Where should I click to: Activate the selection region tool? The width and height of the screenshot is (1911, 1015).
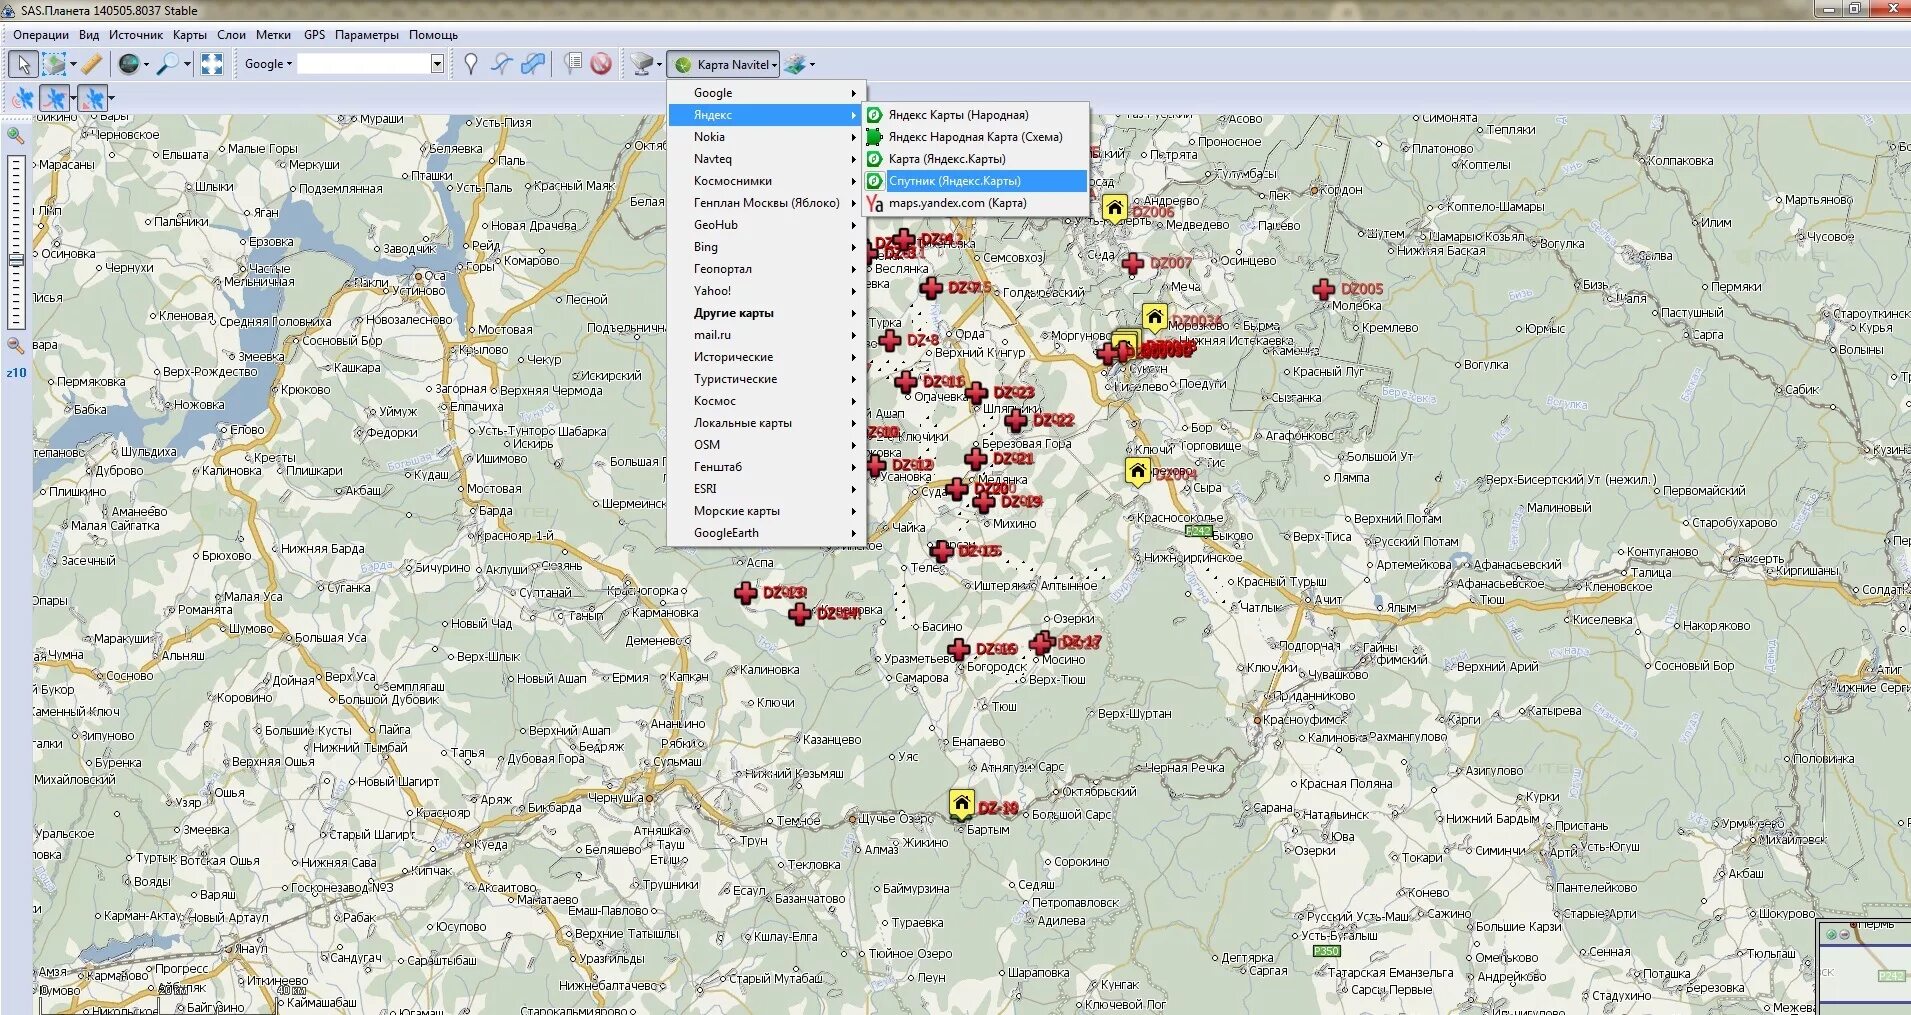point(54,64)
